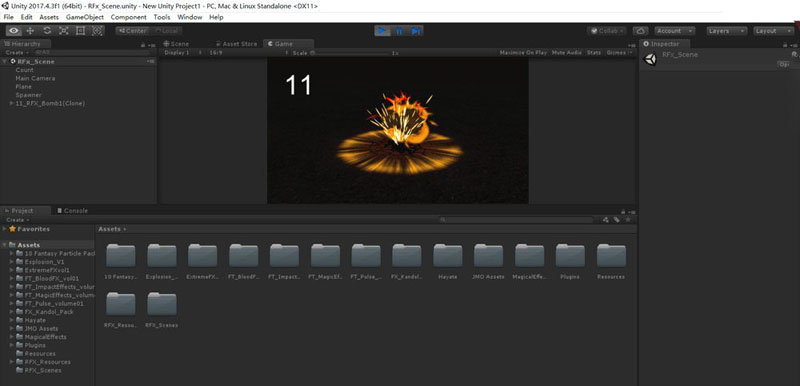This screenshot has height=386, width=800.
Task: Switch to the Console tab
Action: tap(72, 211)
